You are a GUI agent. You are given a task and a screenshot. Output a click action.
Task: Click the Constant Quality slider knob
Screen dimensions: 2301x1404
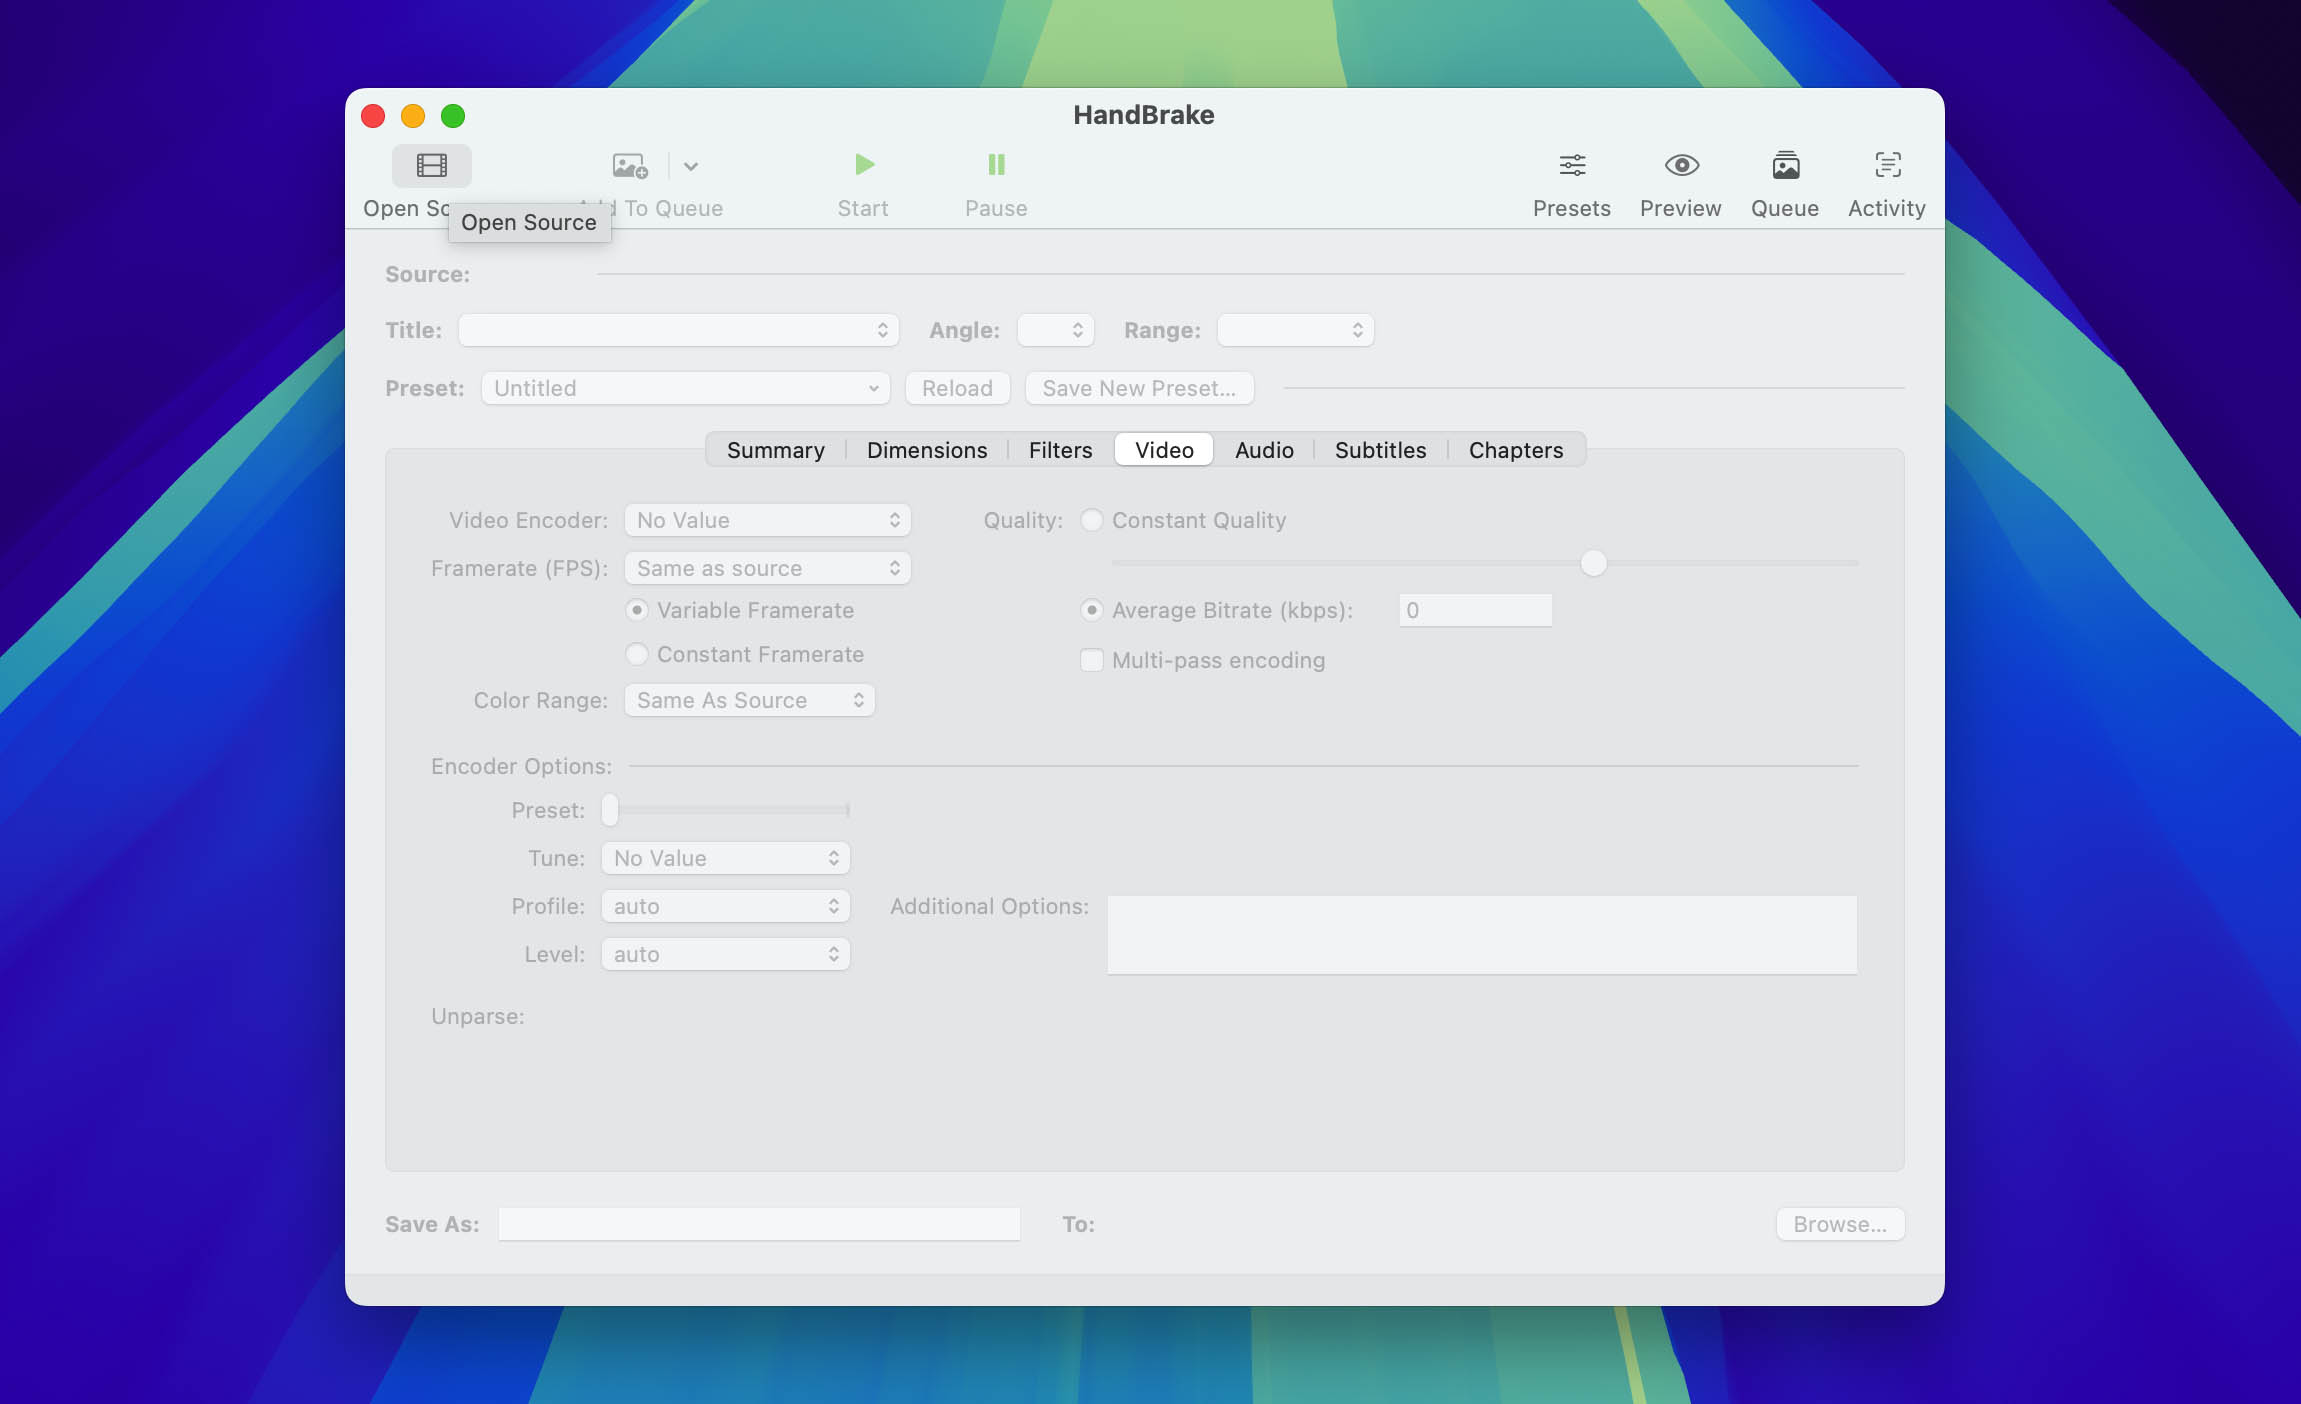tap(1593, 563)
